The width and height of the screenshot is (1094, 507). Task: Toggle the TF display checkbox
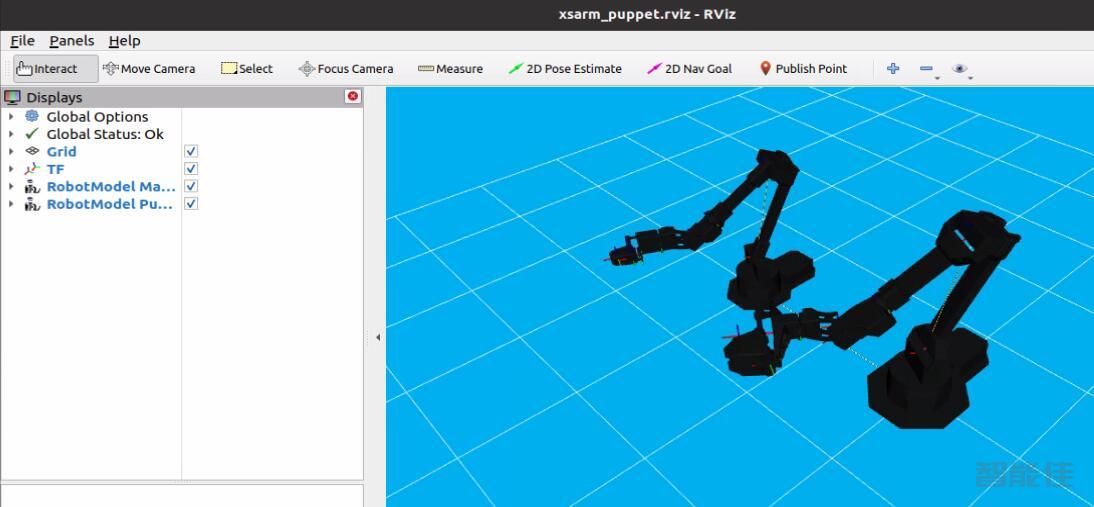tap(191, 169)
